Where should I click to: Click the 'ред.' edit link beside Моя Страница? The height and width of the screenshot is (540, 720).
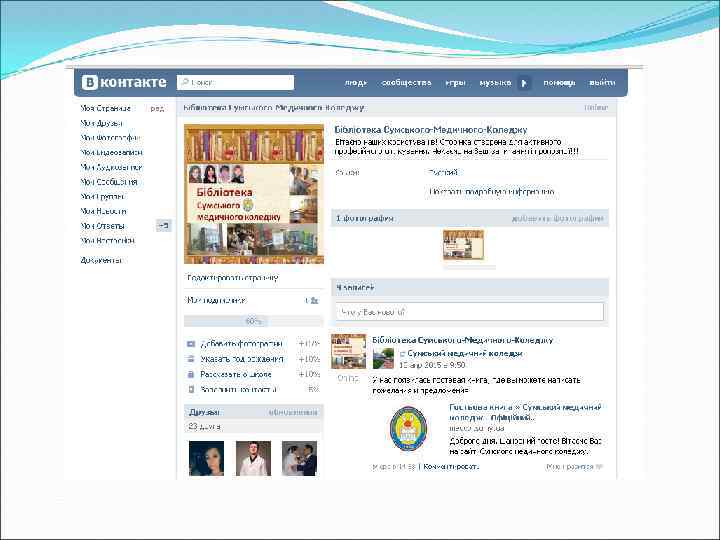click(157, 108)
